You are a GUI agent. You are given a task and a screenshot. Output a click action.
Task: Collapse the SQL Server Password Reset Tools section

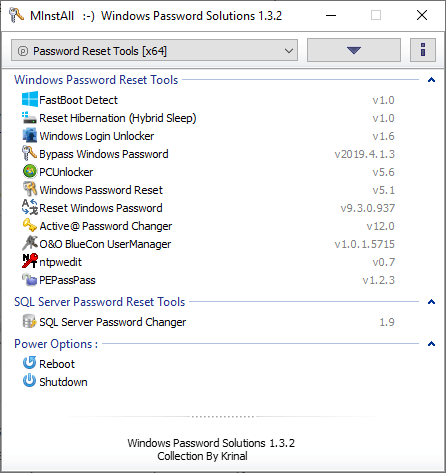pyautogui.click(x=431, y=302)
